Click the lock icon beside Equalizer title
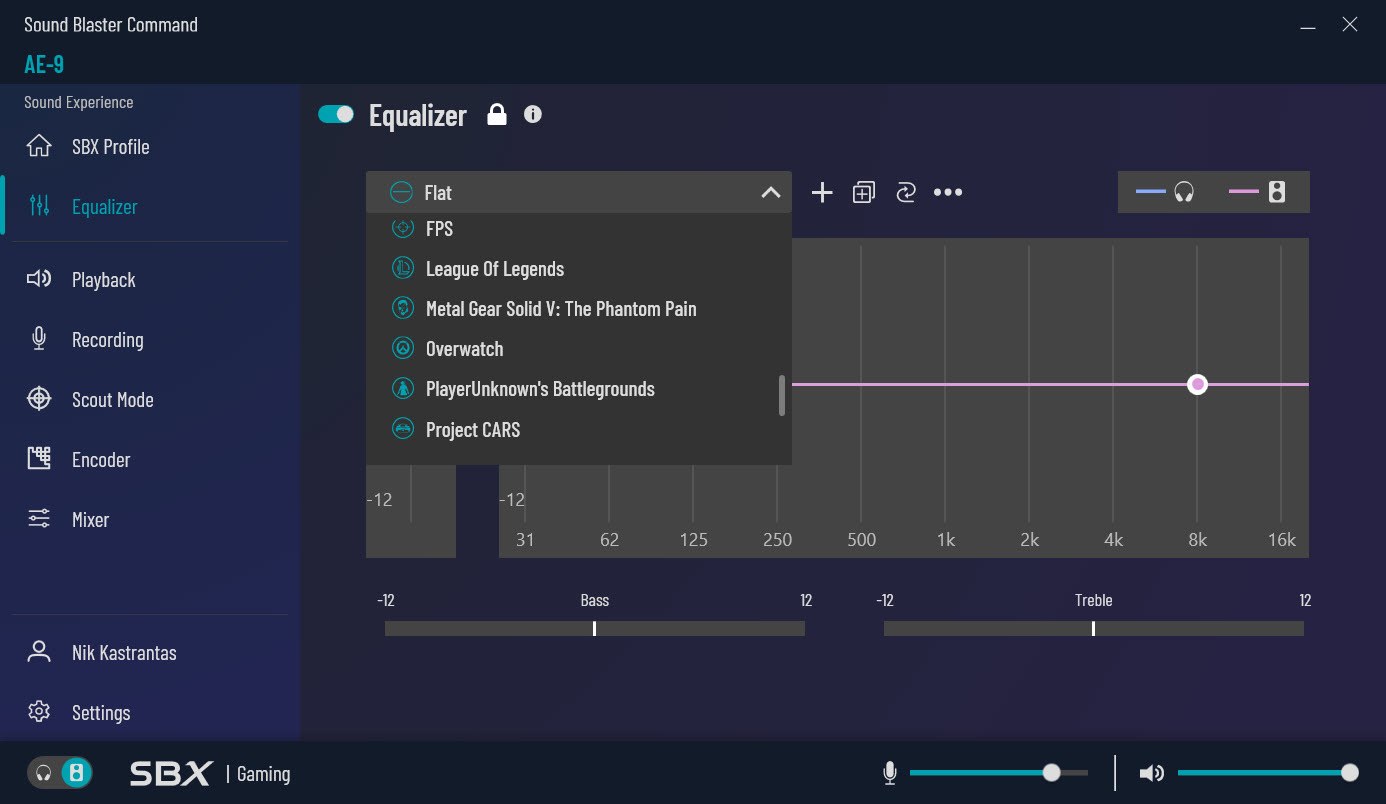The image size is (1386, 804). tap(496, 114)
